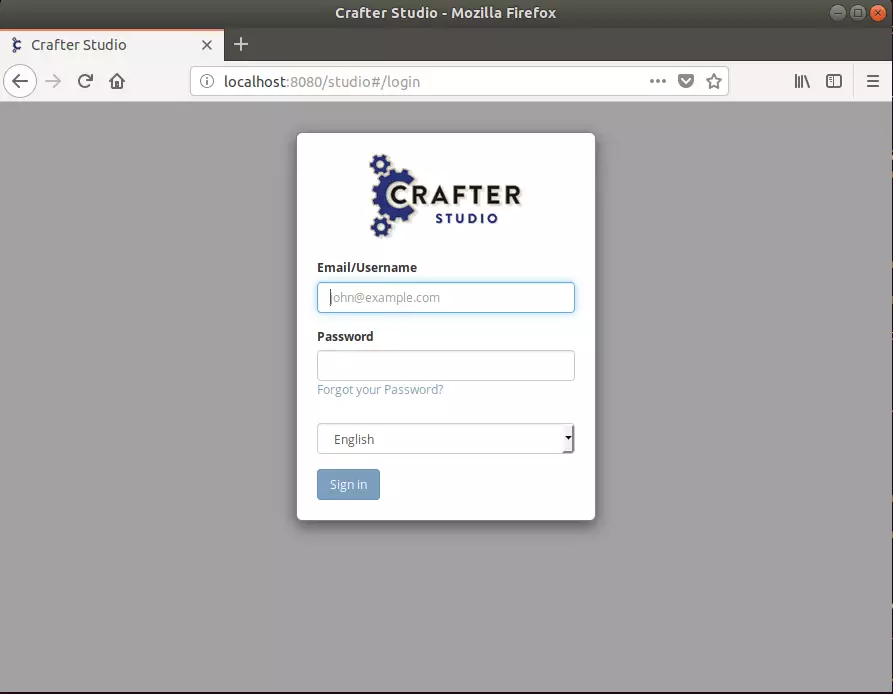Click the Sign in button

tap(348, 484)
